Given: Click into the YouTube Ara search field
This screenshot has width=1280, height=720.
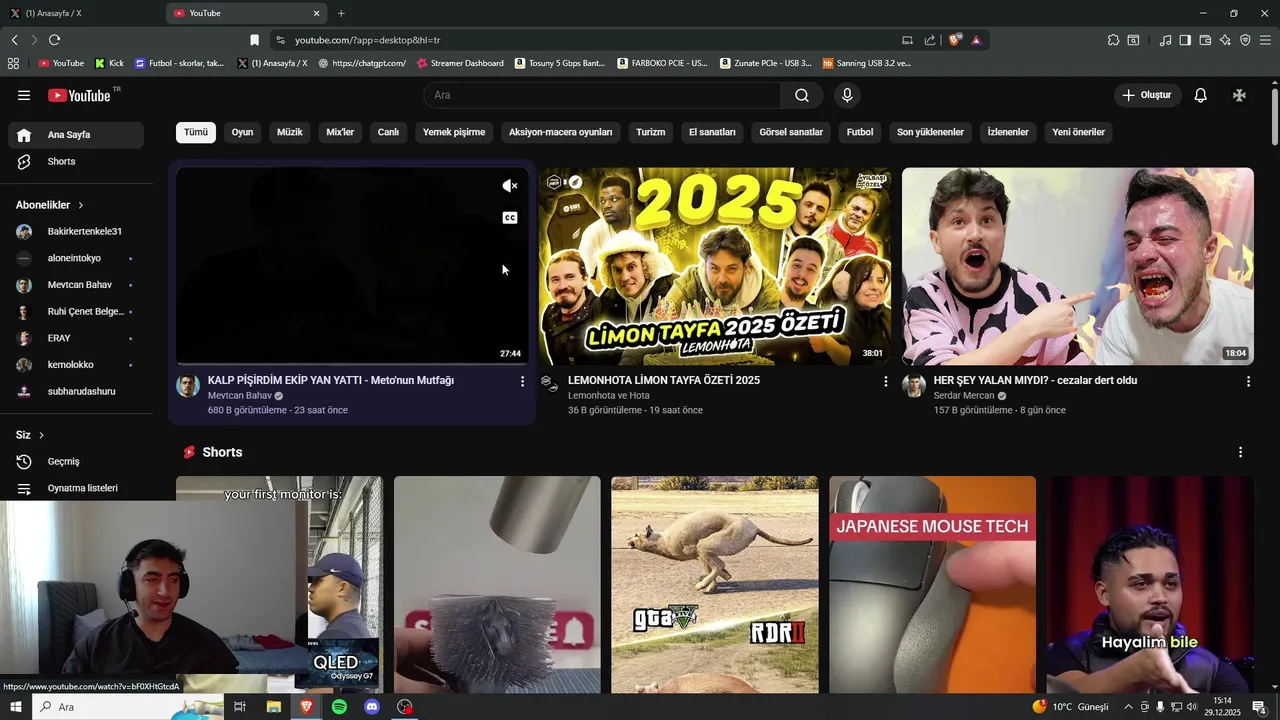Looking at the screenshot, I should (602, 95).
